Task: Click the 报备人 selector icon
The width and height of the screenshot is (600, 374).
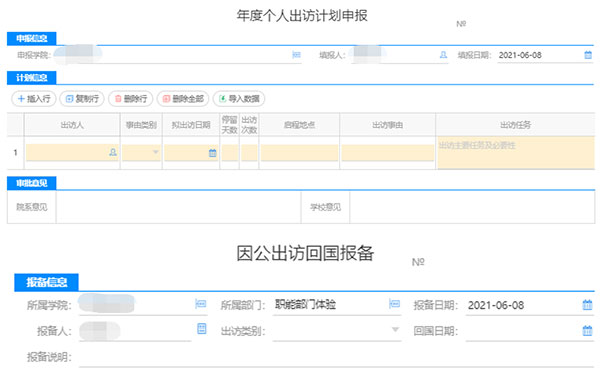Action: pos(202,328)
